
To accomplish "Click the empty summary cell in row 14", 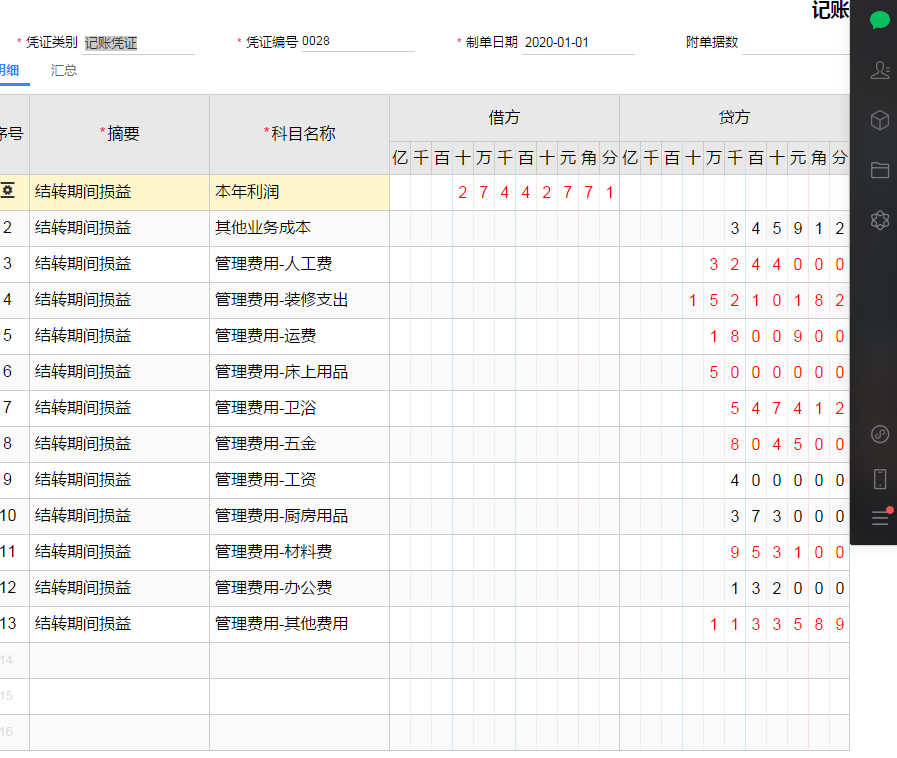I will click(120, 661).
